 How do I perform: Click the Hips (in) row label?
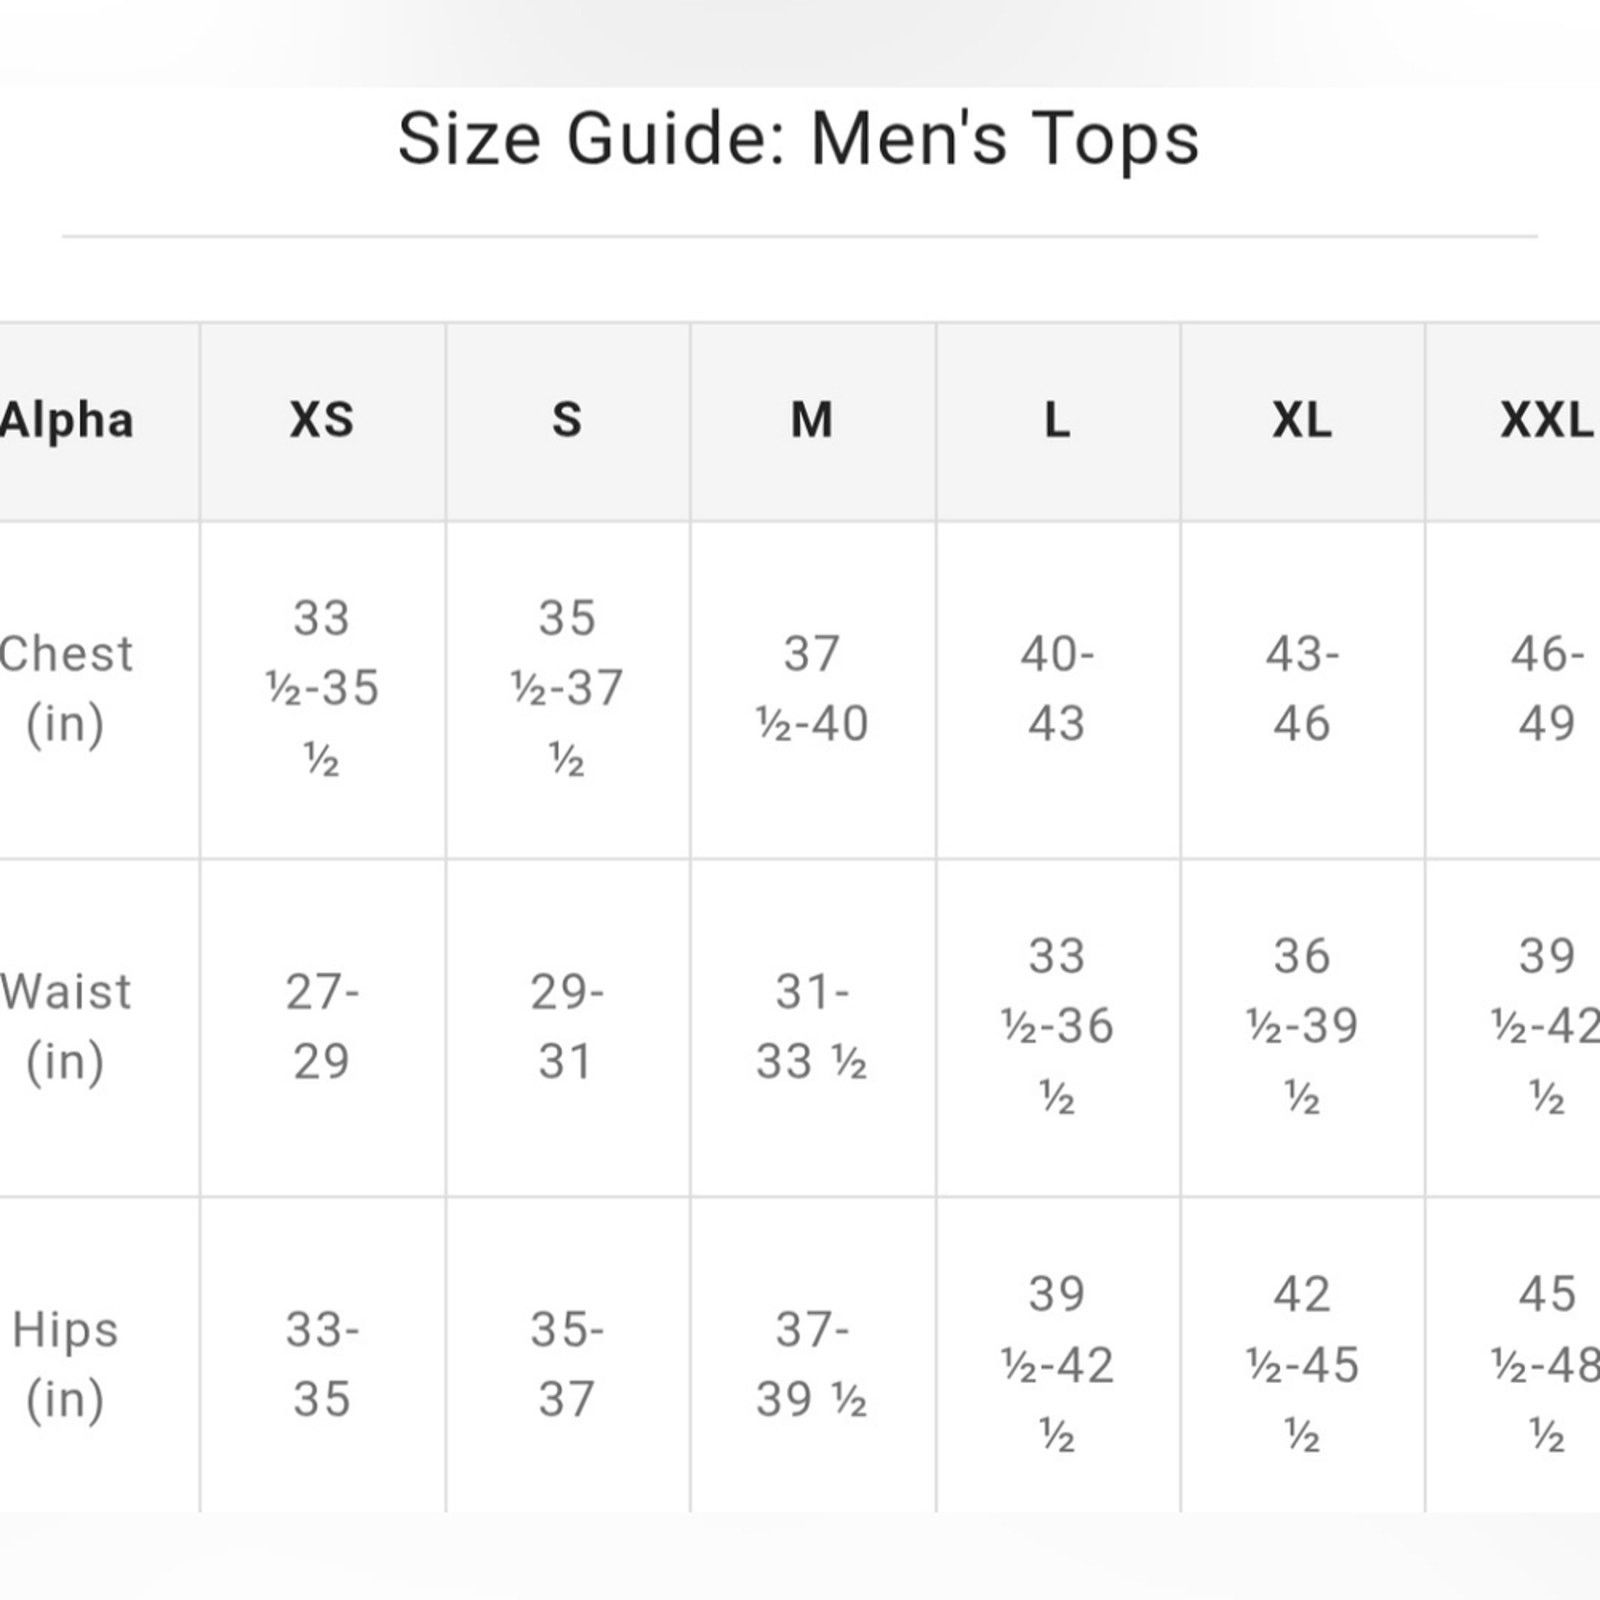click(x=66, y=1365)
